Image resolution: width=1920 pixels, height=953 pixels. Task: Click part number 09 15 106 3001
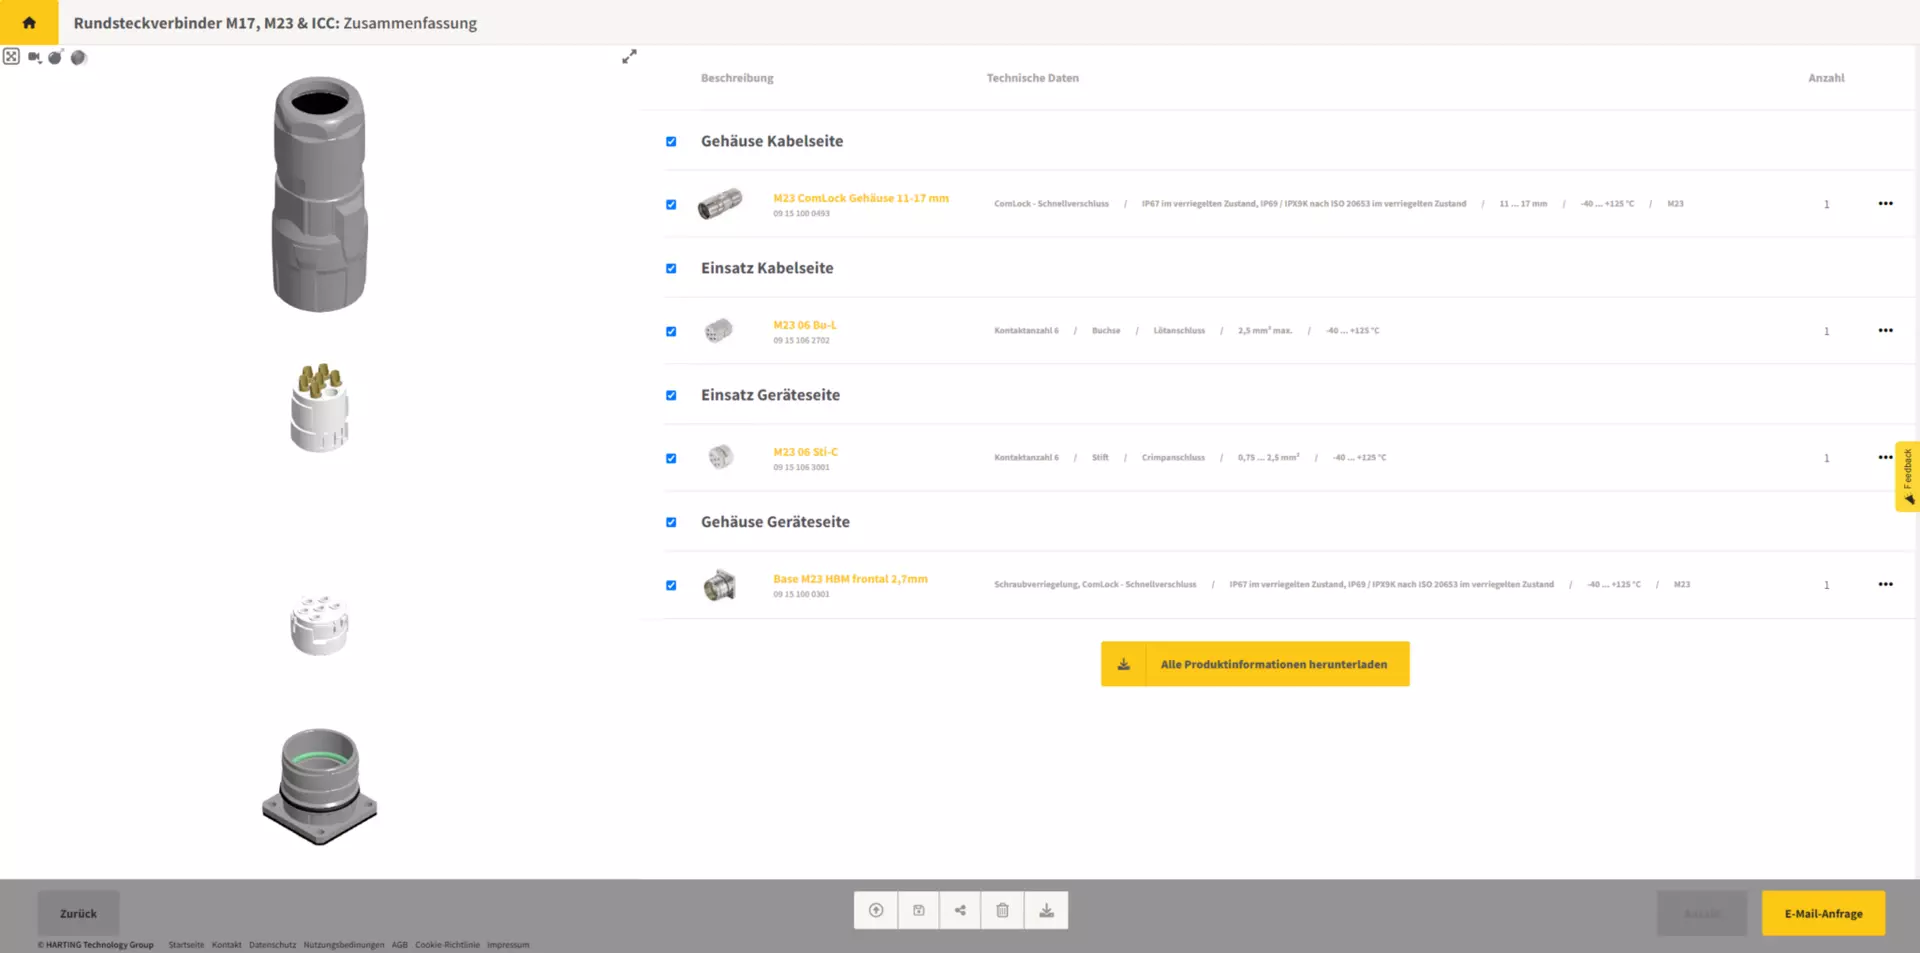[801, 467]
